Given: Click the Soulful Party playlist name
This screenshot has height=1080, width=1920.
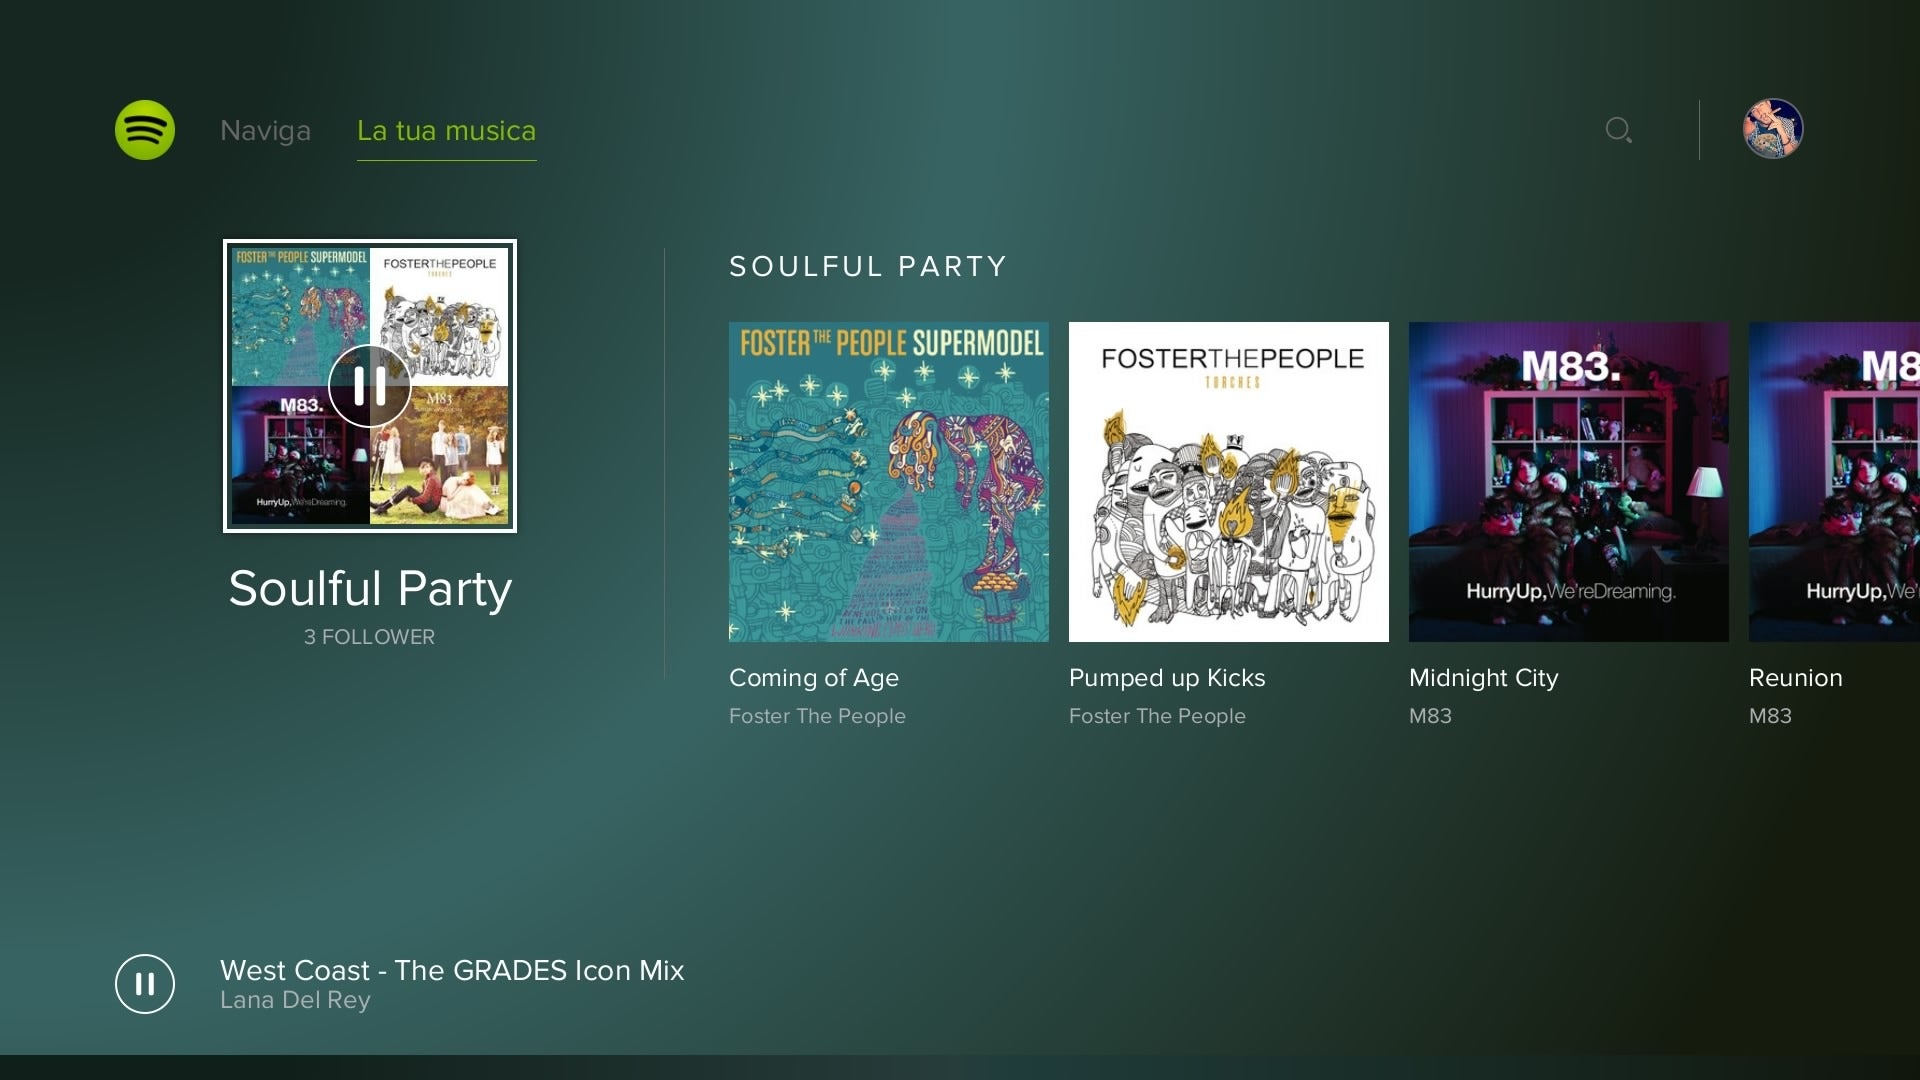Looking at the screenshot, I should click(x=370, y=588).
